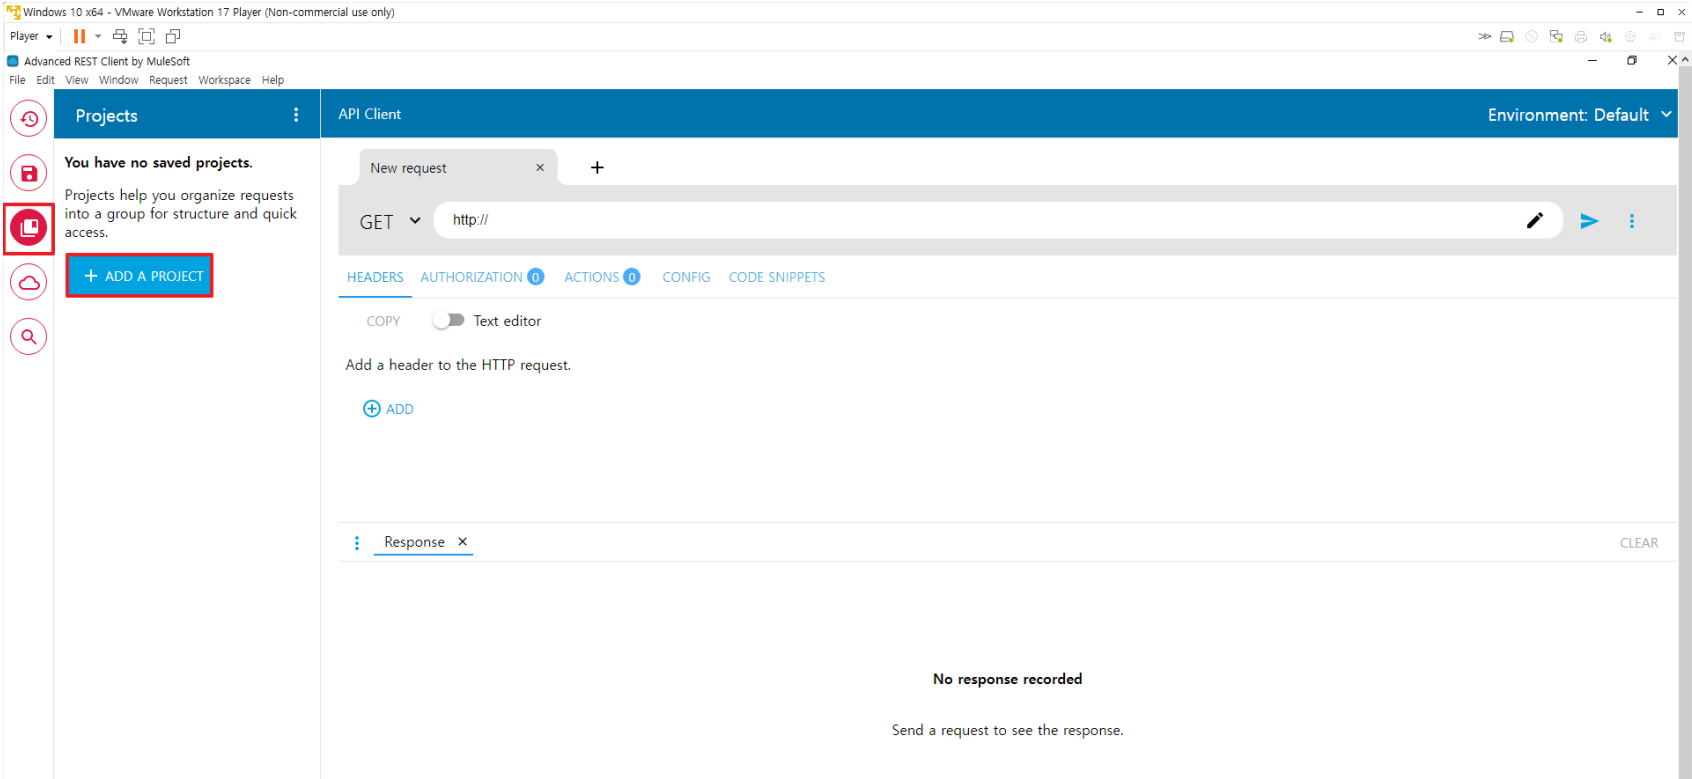Click the VMware network adapter icon
This screenshot has width=1692, height=779.
1556,37
